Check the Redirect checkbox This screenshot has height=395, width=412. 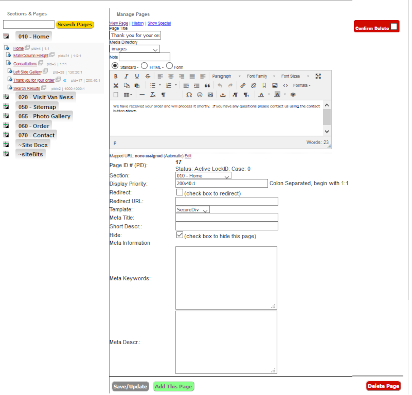[x=179, y=192]
